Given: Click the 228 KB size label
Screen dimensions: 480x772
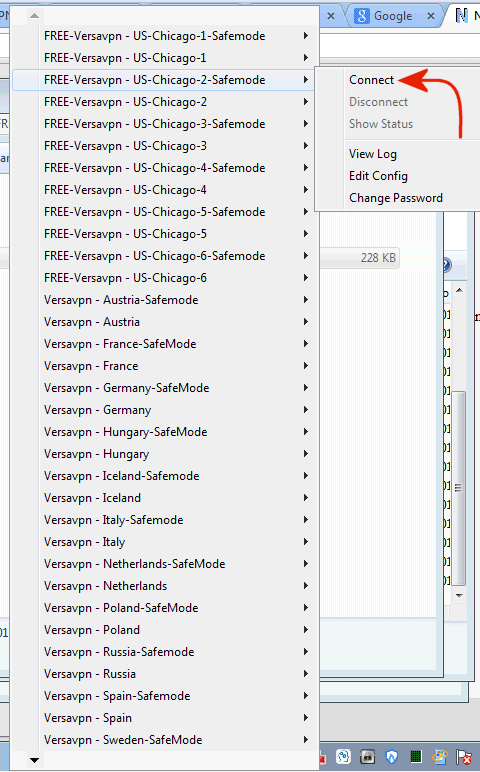Looking at the screenshot, I should pyautogui.click(x=378, y=257).
